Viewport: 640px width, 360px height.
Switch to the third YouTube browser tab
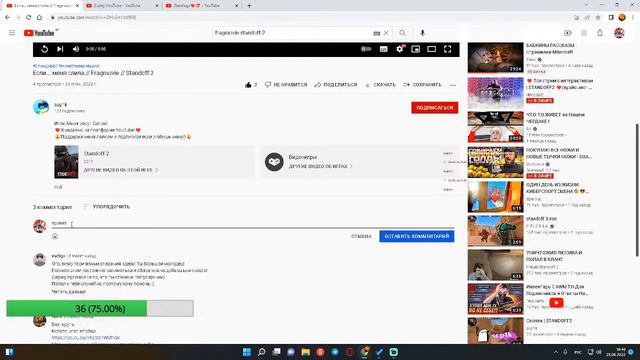(202, 6)
